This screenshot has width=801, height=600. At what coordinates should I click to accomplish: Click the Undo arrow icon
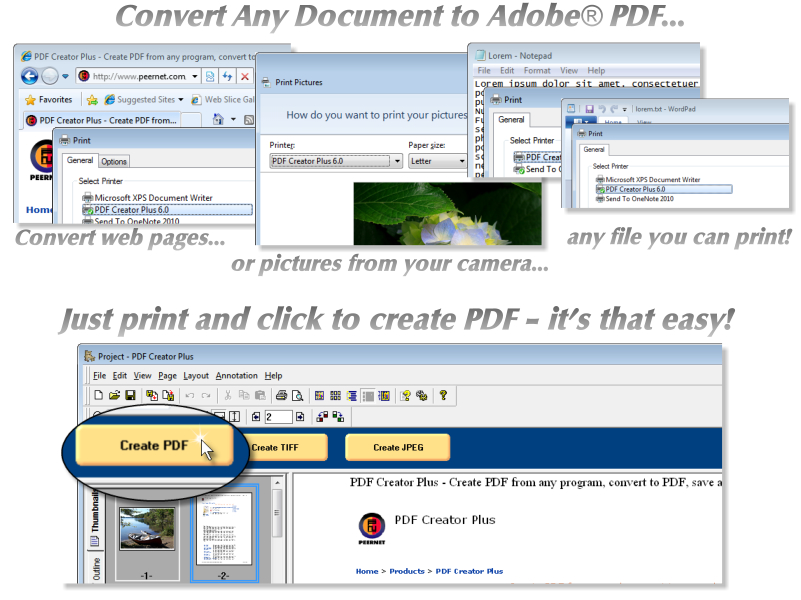[x=190, y=395]
